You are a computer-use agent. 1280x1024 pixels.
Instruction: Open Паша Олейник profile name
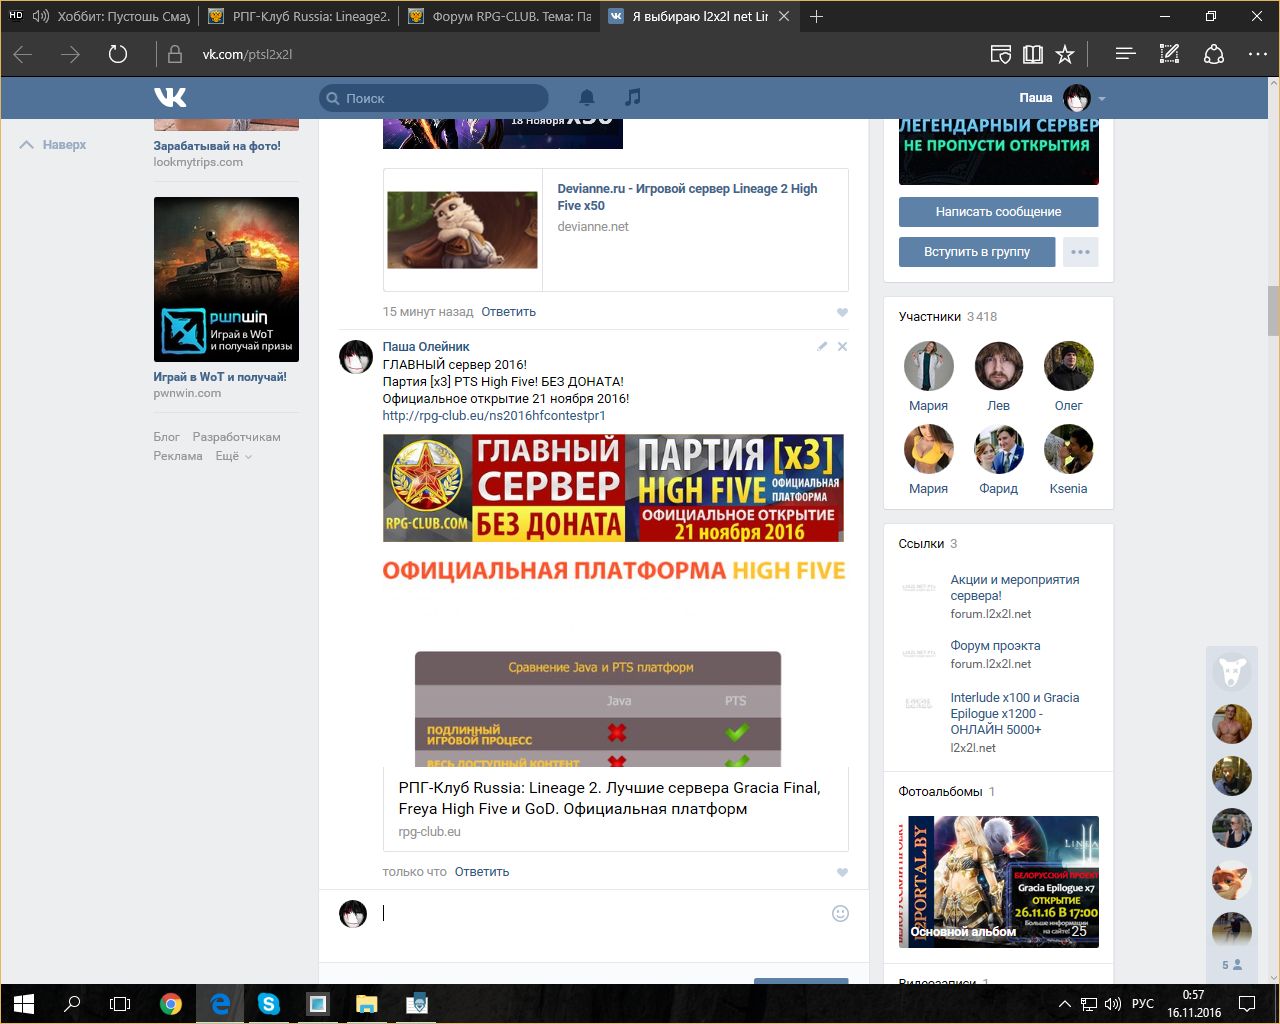click(426, 347)
